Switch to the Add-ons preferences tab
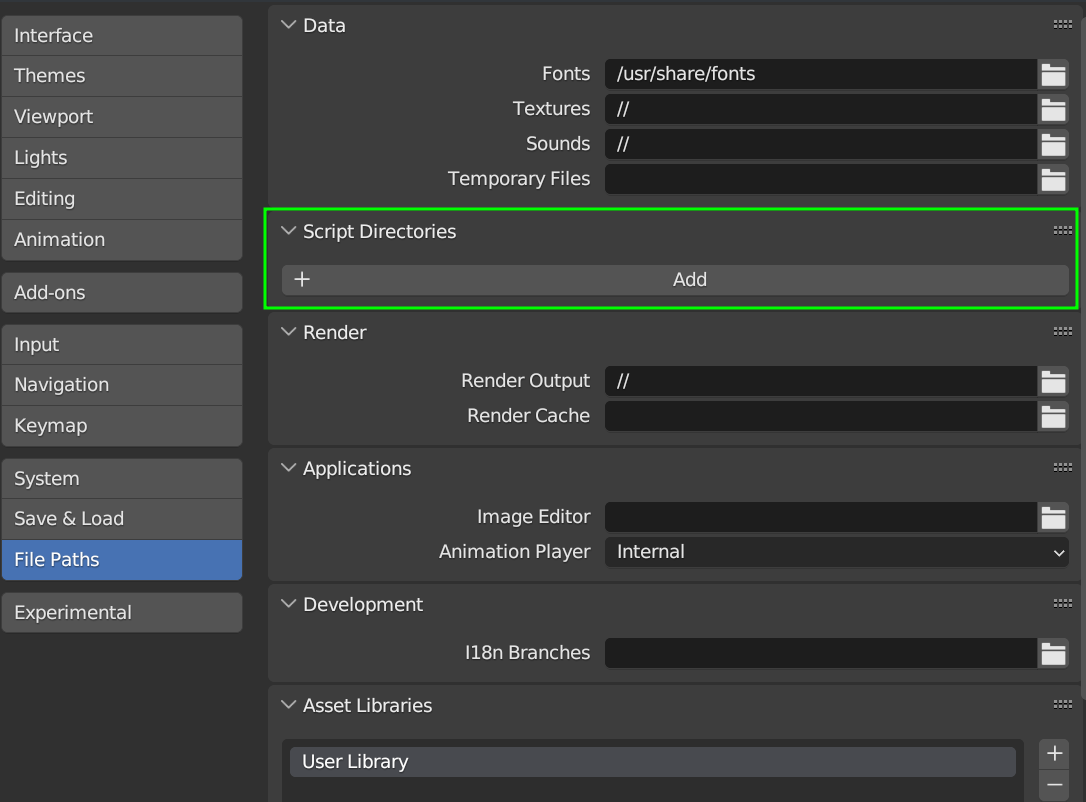 122,293
